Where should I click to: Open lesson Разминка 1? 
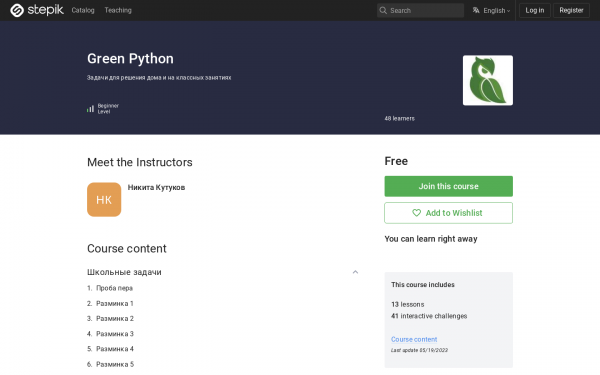point(115,303)
